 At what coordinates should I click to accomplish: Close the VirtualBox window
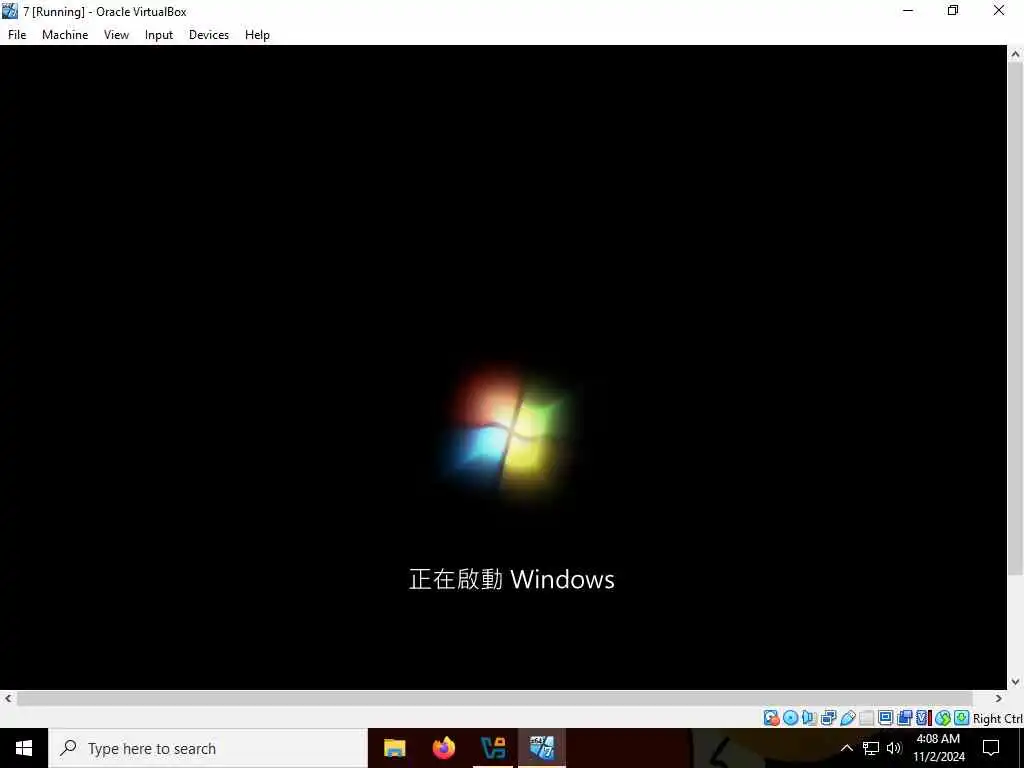pyautogui.click(x=999, y=10)
